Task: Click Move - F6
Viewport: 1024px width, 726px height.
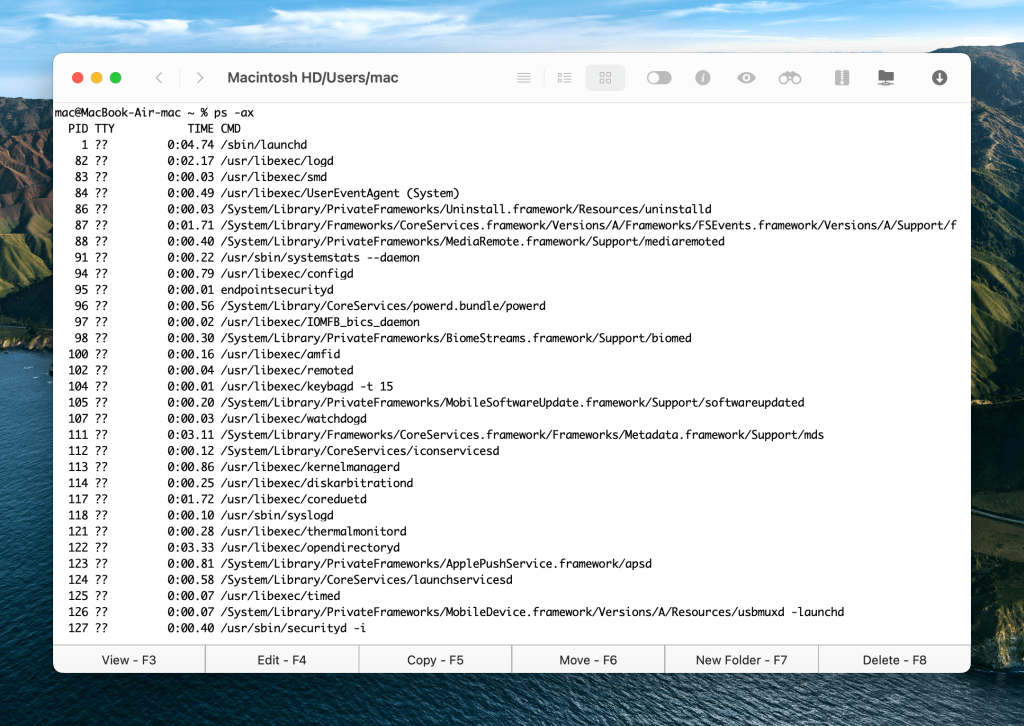Action: pos(588,659)
